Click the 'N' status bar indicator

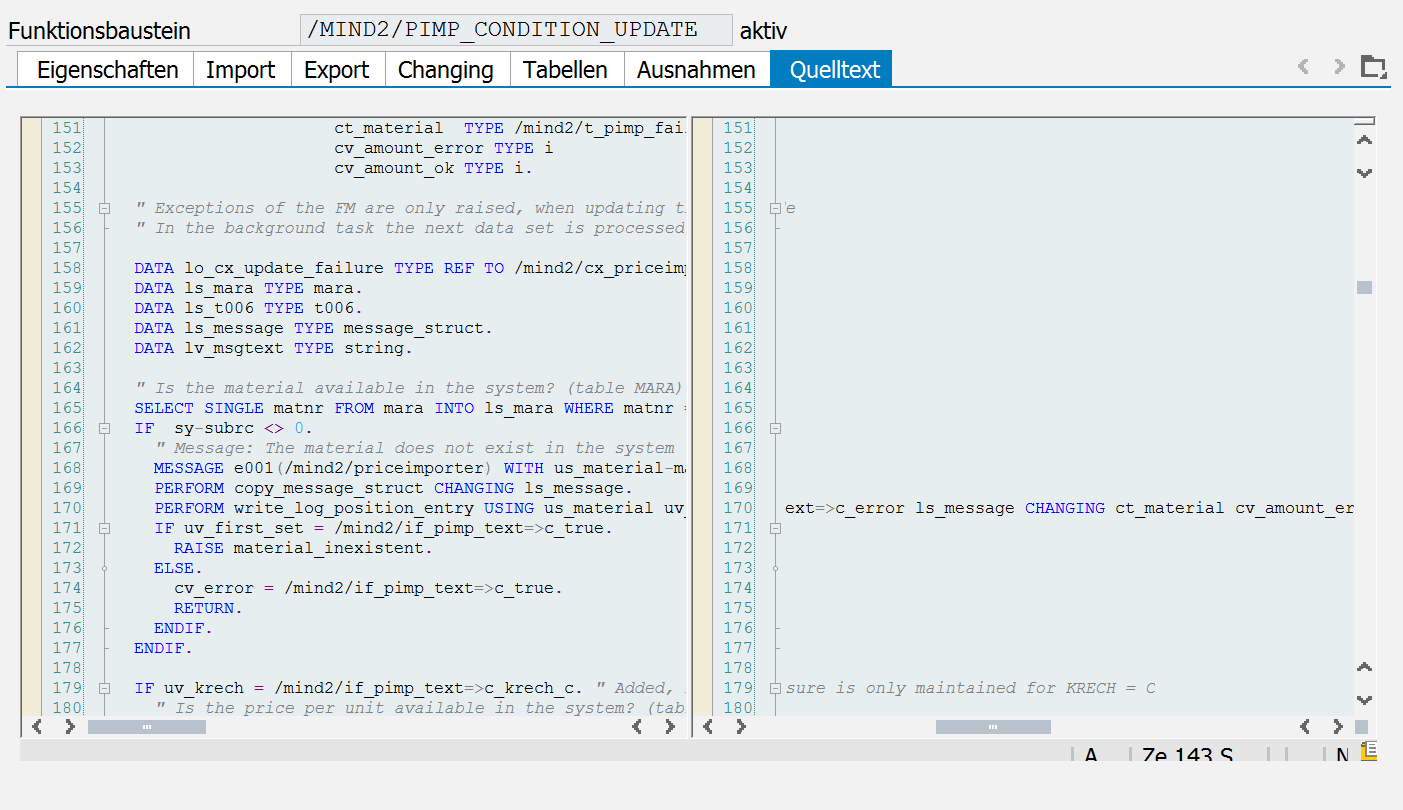[x=1343, y=755]
